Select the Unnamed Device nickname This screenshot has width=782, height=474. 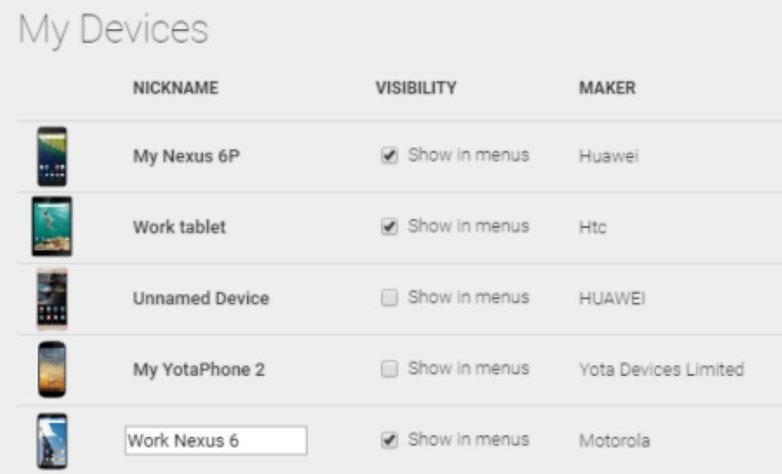point(201,298)
